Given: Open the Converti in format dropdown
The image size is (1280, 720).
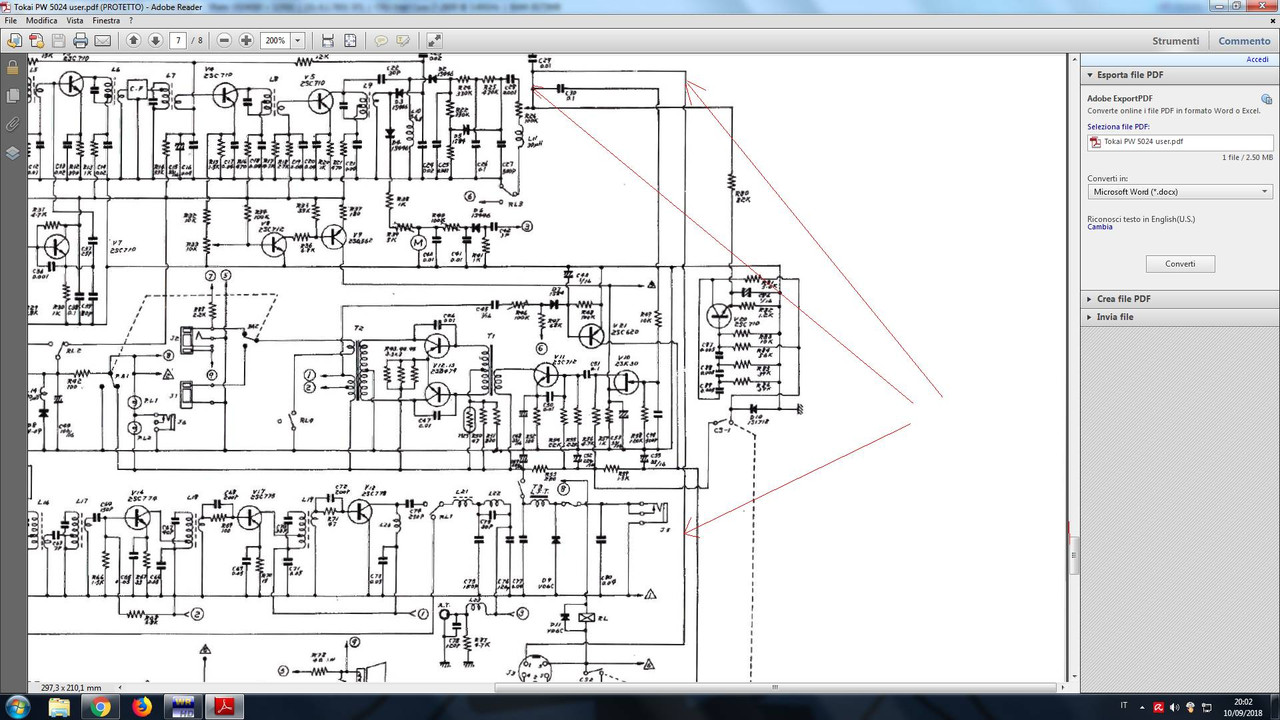Looking at the screenshot, I should pos(1180,191).
